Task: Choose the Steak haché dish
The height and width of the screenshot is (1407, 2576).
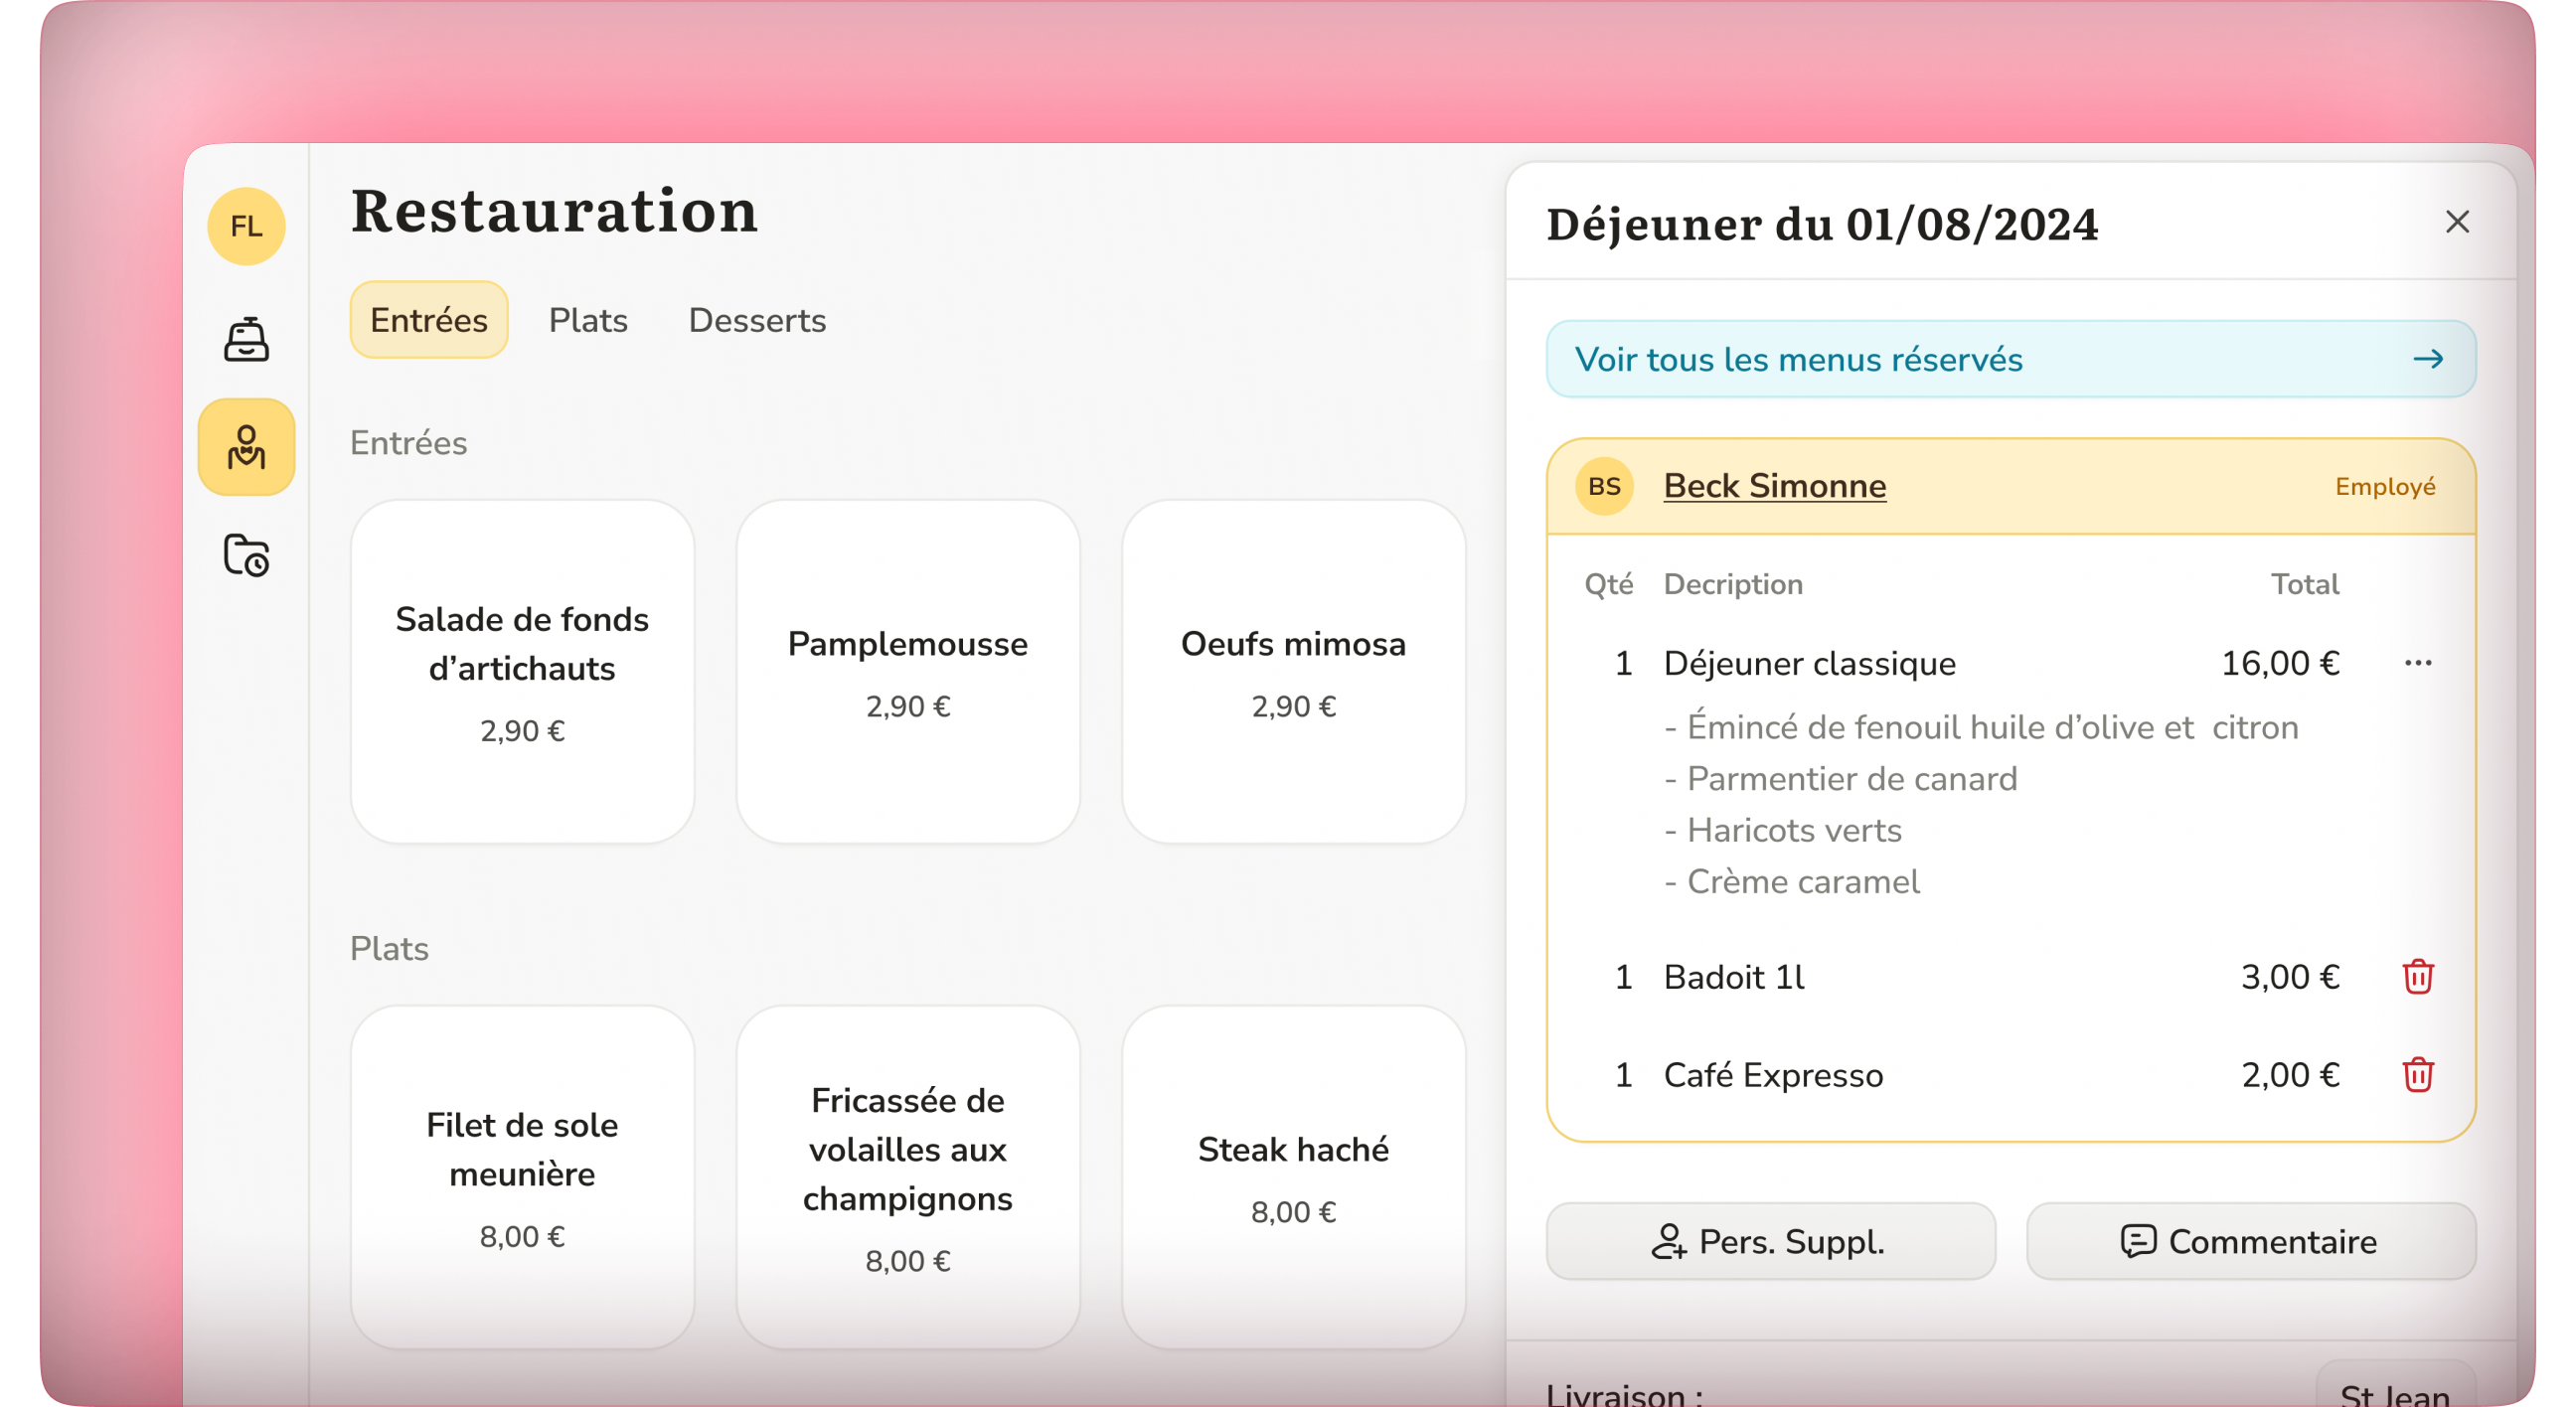Action: tap(1293, 1176)
